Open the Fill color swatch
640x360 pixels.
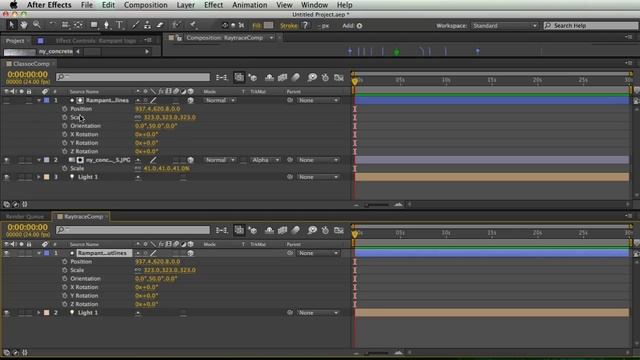click(268, 25)
